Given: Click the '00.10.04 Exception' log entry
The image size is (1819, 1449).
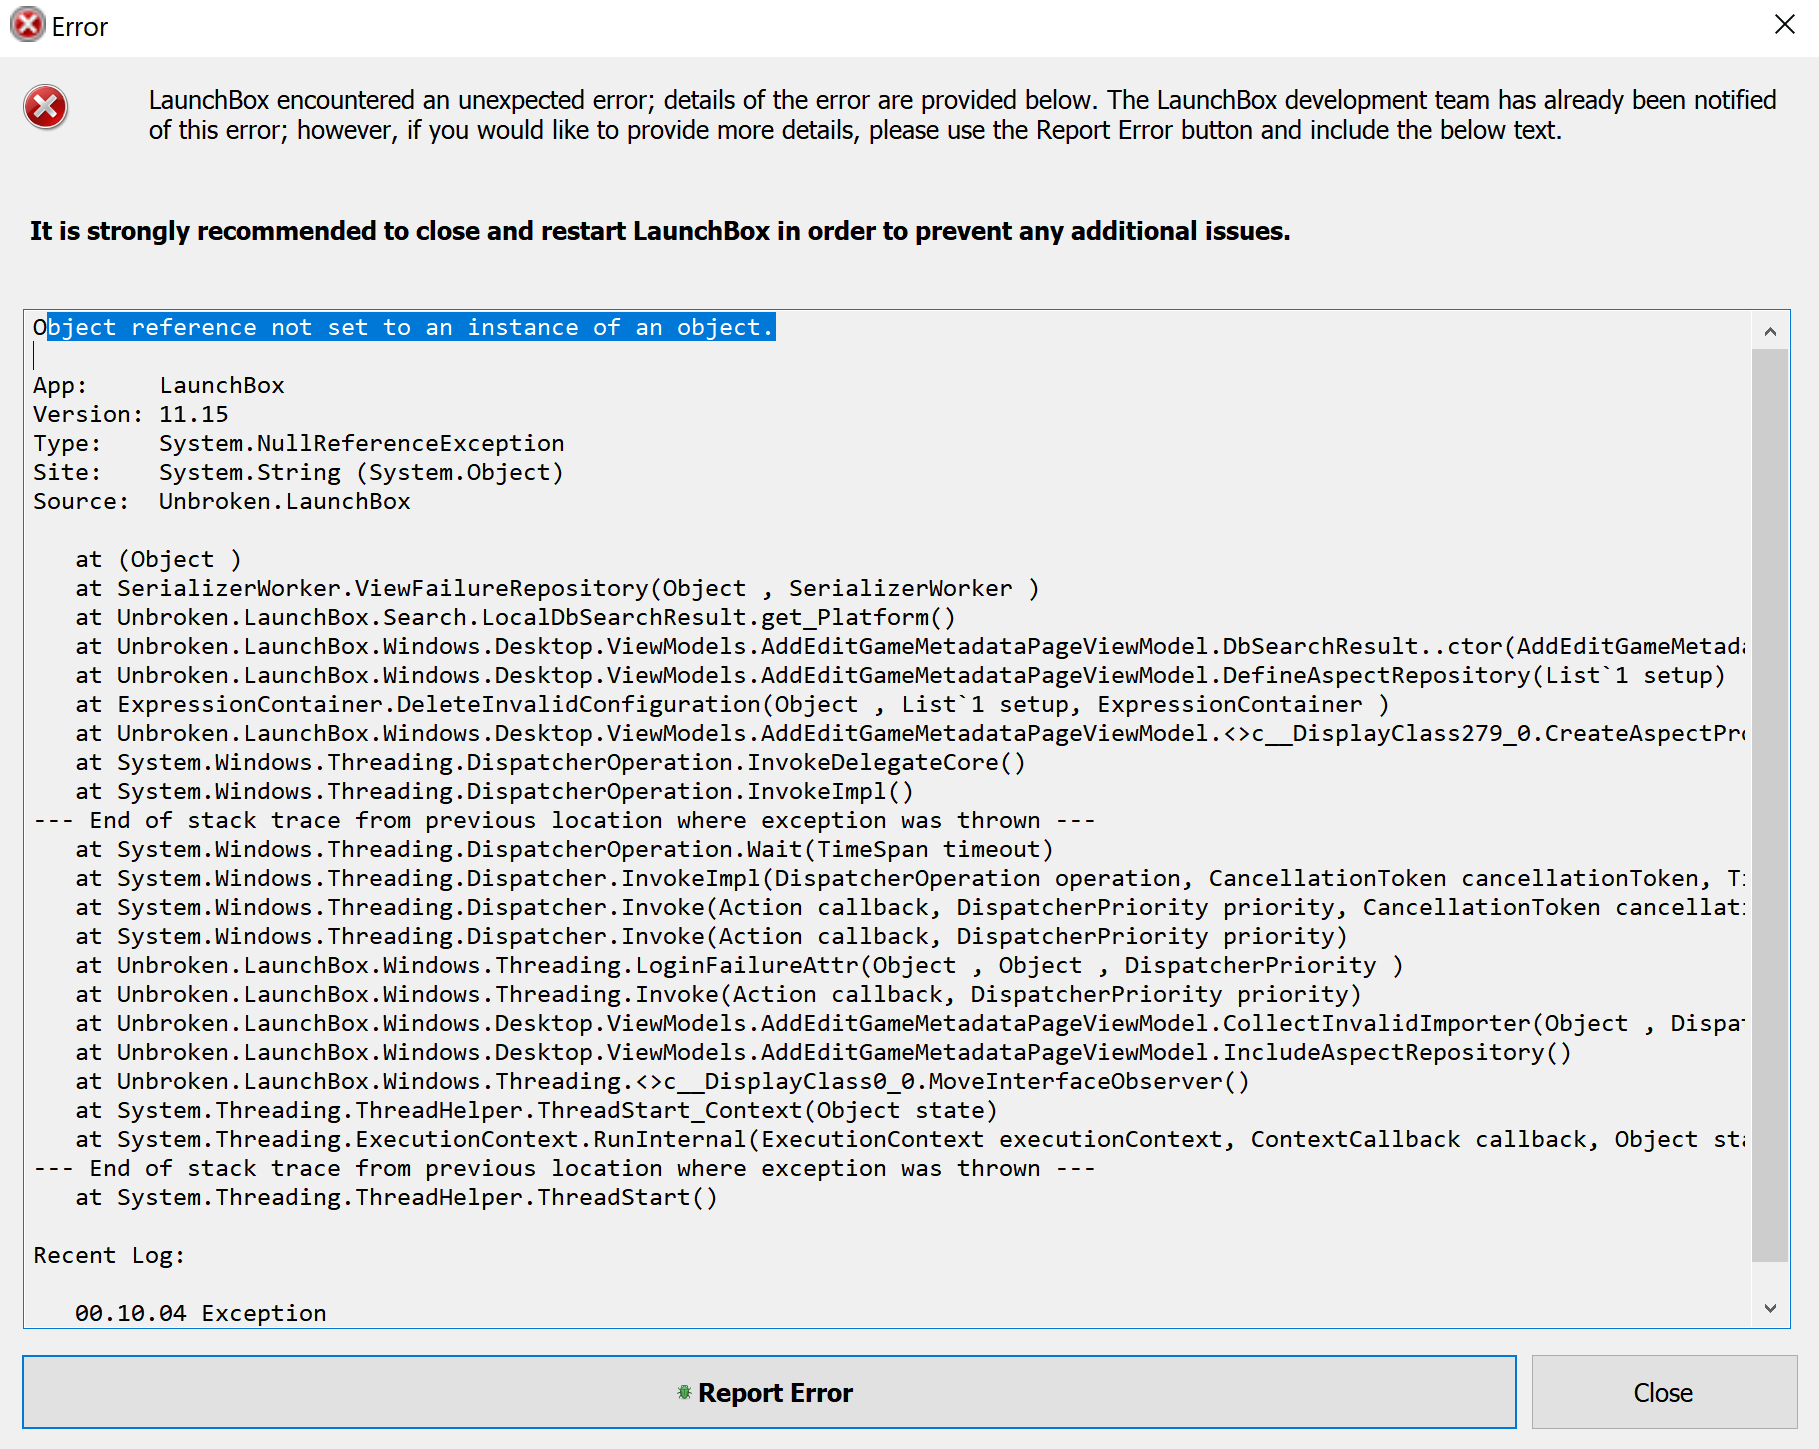Looking at the screenshot, I should (201, 1313).
